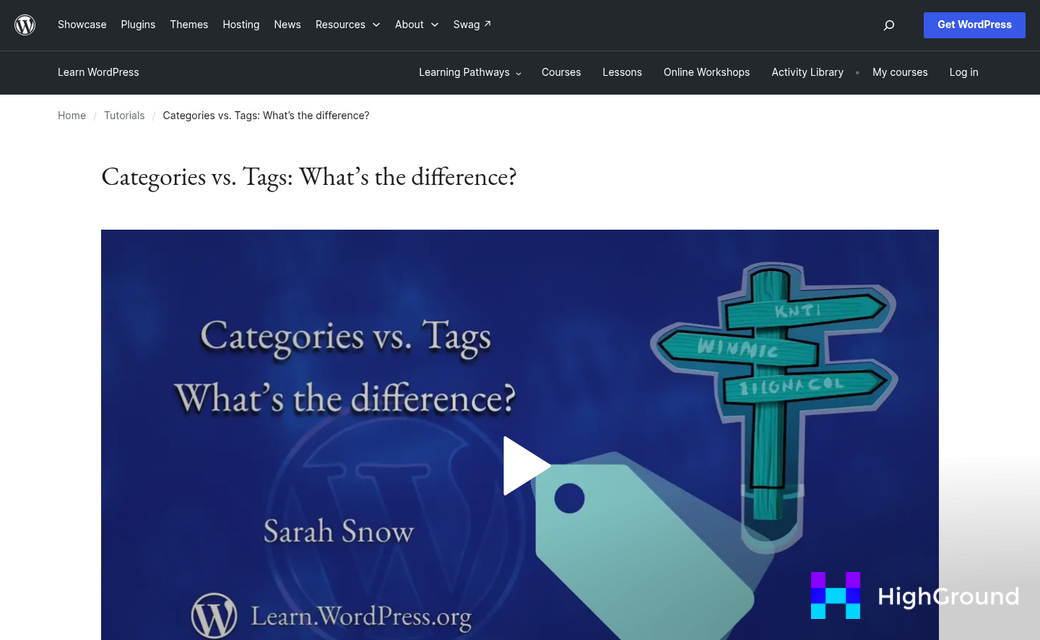This screenshot has height=640, width=1040.
Task: Click the Tutorials breadcrumb link
Action: point(124,115)
